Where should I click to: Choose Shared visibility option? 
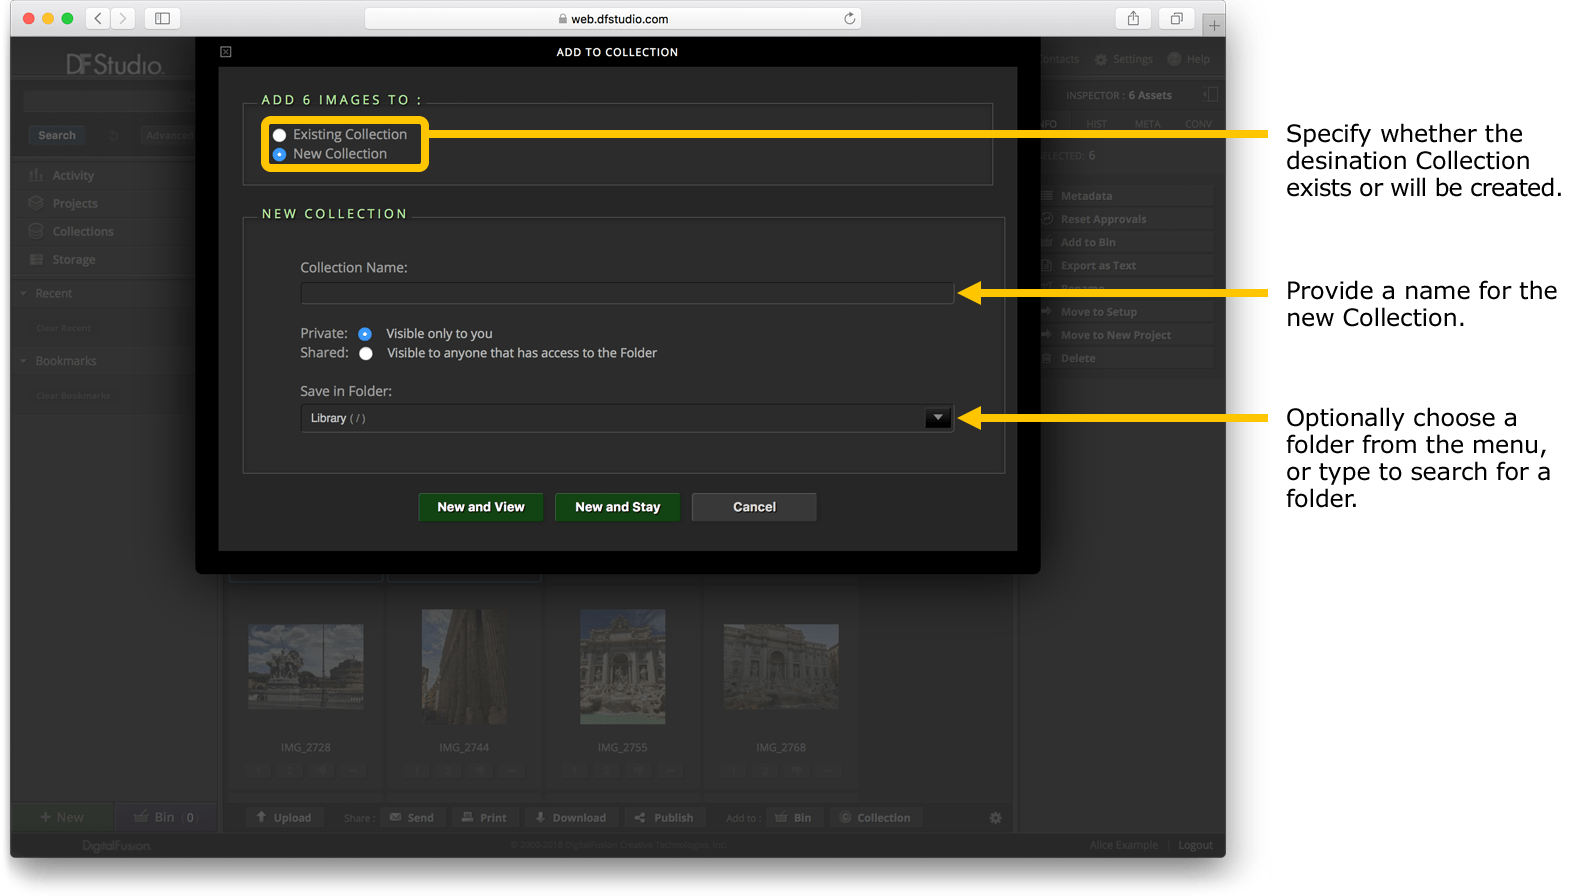click(366, 353)
